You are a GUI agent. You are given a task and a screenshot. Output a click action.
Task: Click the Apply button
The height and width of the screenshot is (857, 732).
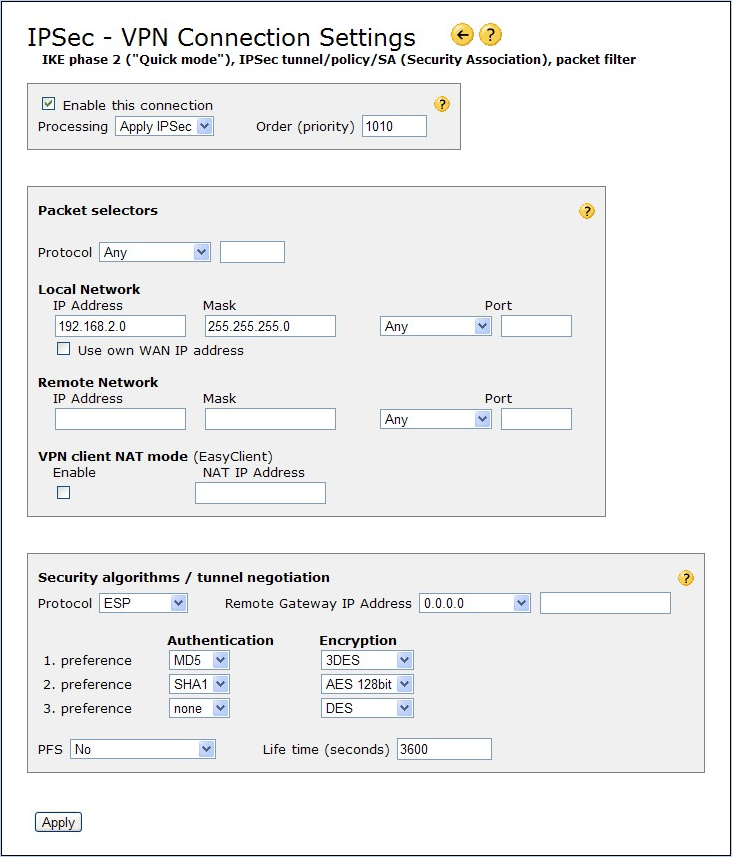[x=58, y=822]
